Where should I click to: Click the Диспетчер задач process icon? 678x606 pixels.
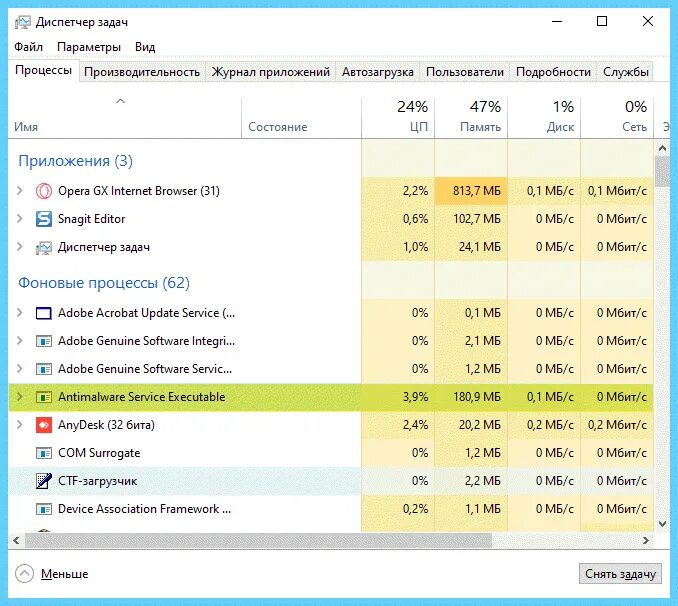tap(44, 247)
